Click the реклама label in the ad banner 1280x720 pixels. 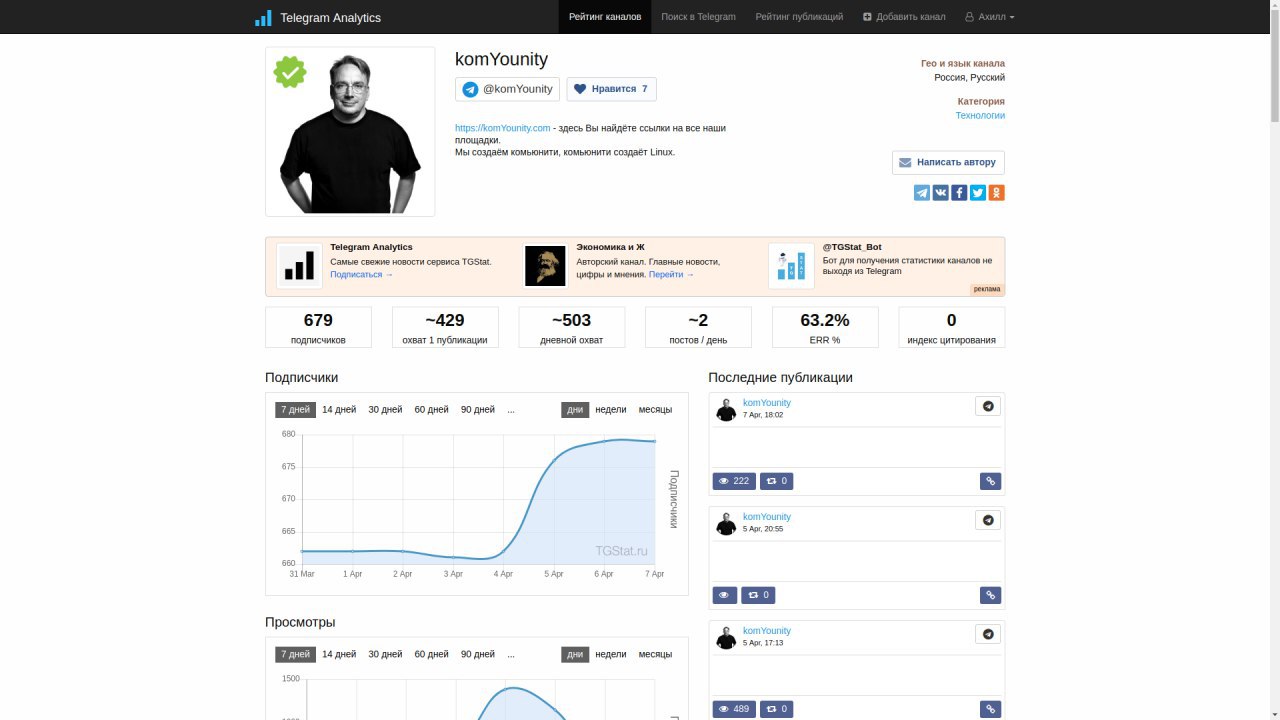click(986, 289)
